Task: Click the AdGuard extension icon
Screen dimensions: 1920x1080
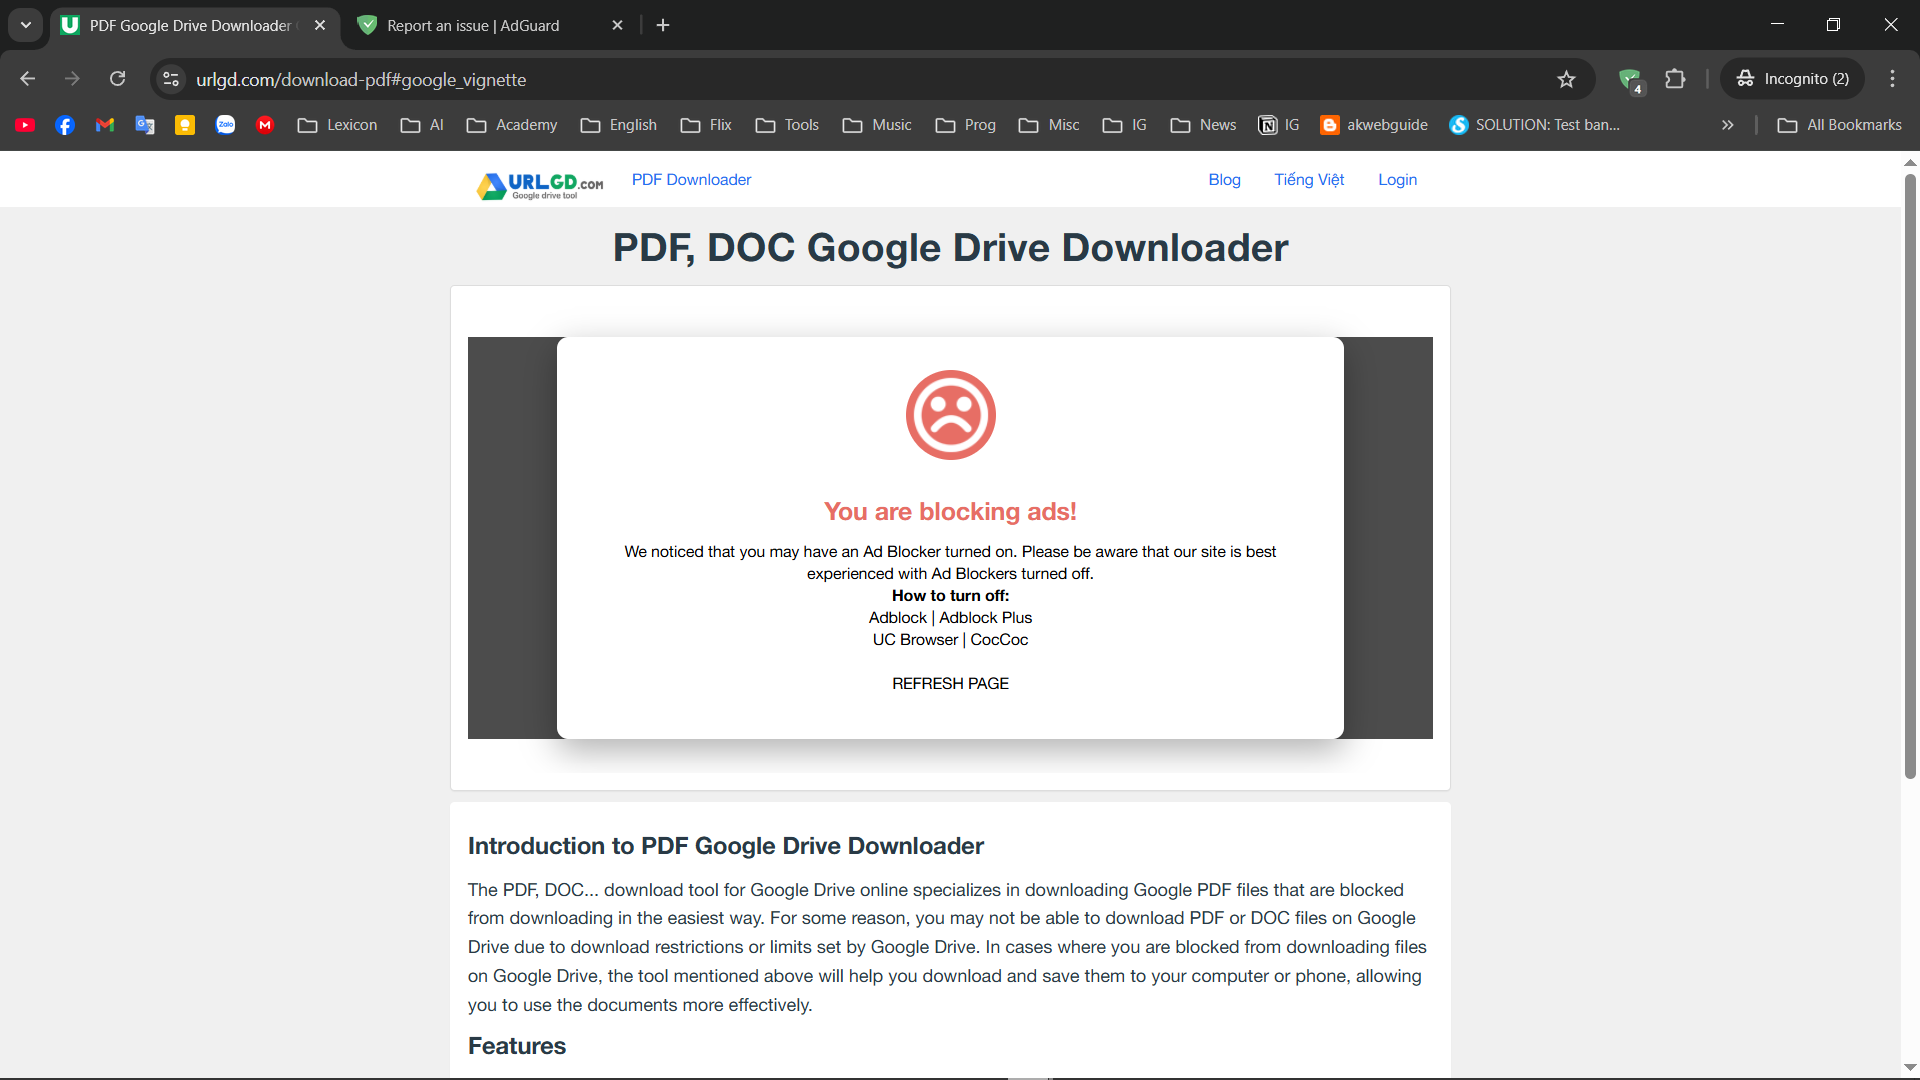Action: click(1630, 79)
